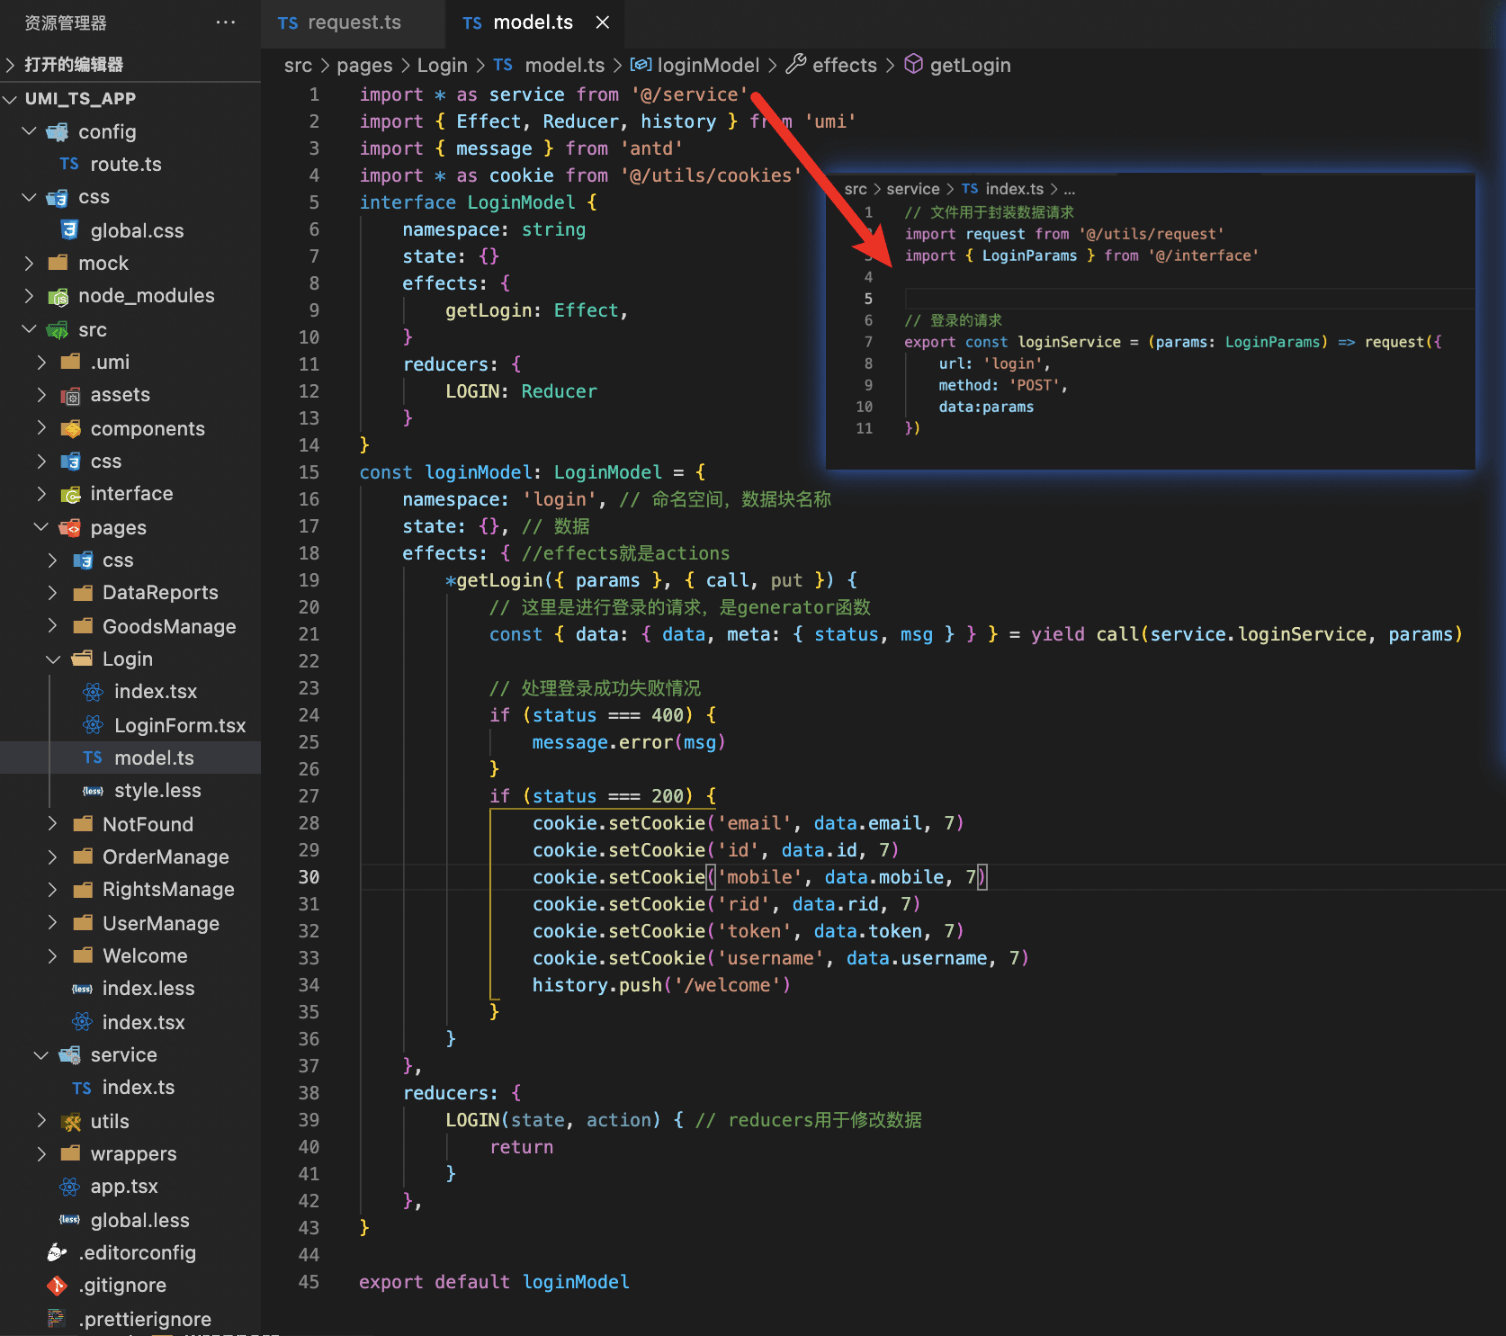Open index.ts under the service folder
This screenshot has height=1336, width=1506.
(x=138, y=1088)
